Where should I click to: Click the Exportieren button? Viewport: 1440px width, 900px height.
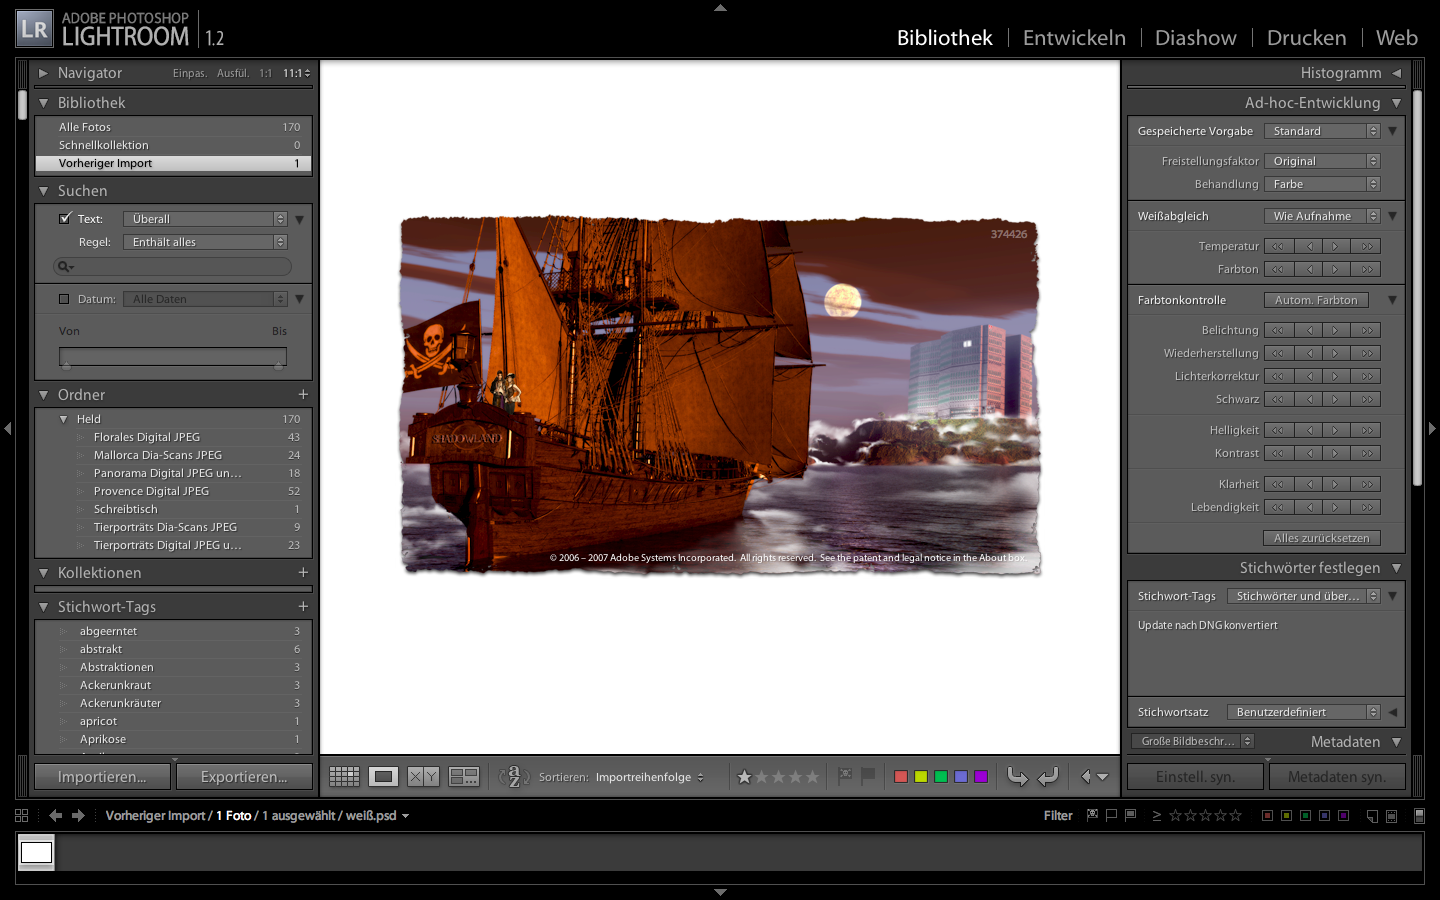(x=244, y=777)
